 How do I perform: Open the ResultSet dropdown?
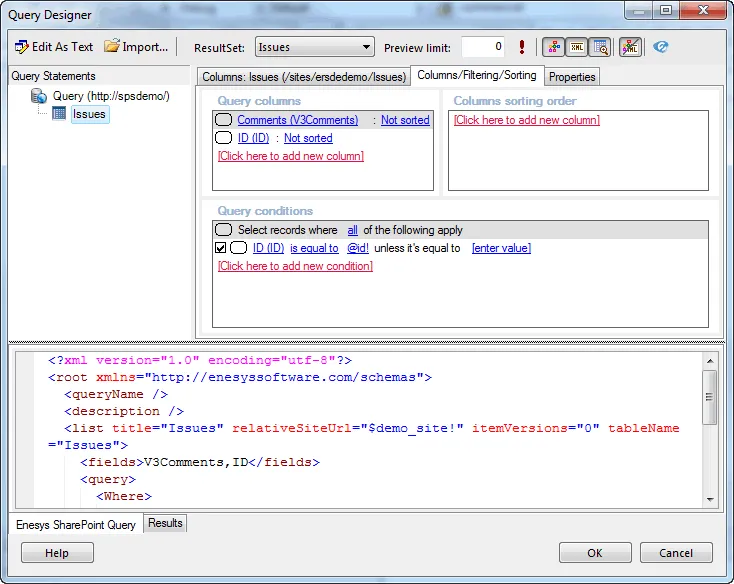314,47
